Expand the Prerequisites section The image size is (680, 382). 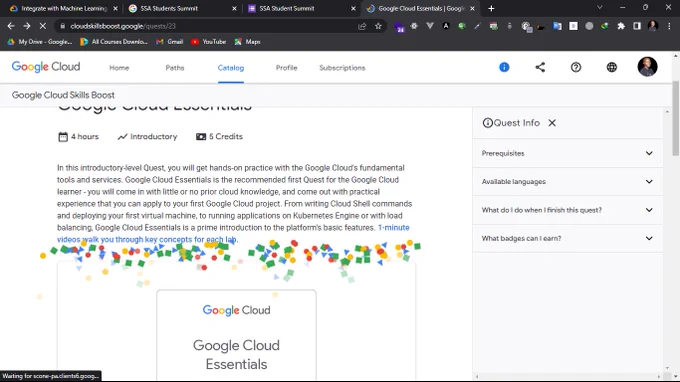tap(568, 153)
